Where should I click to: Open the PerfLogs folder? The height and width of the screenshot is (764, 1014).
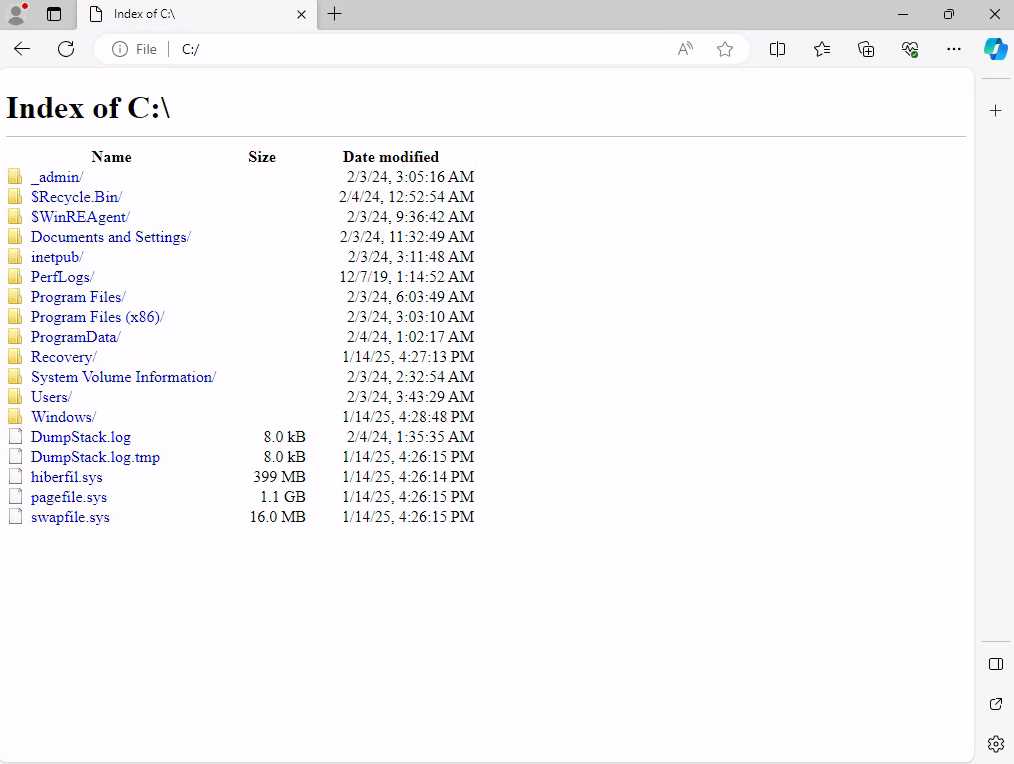(x=62, y=278)
